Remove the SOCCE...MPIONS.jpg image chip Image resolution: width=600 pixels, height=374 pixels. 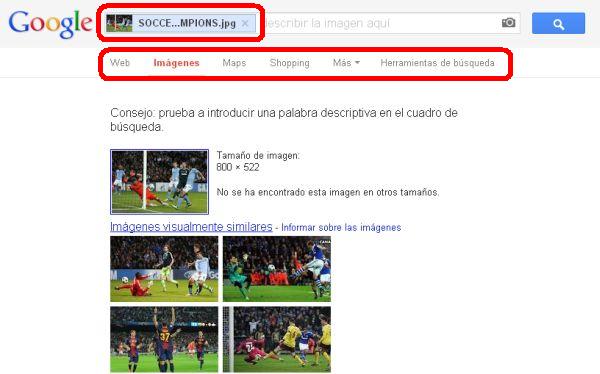tap(245, 23)
